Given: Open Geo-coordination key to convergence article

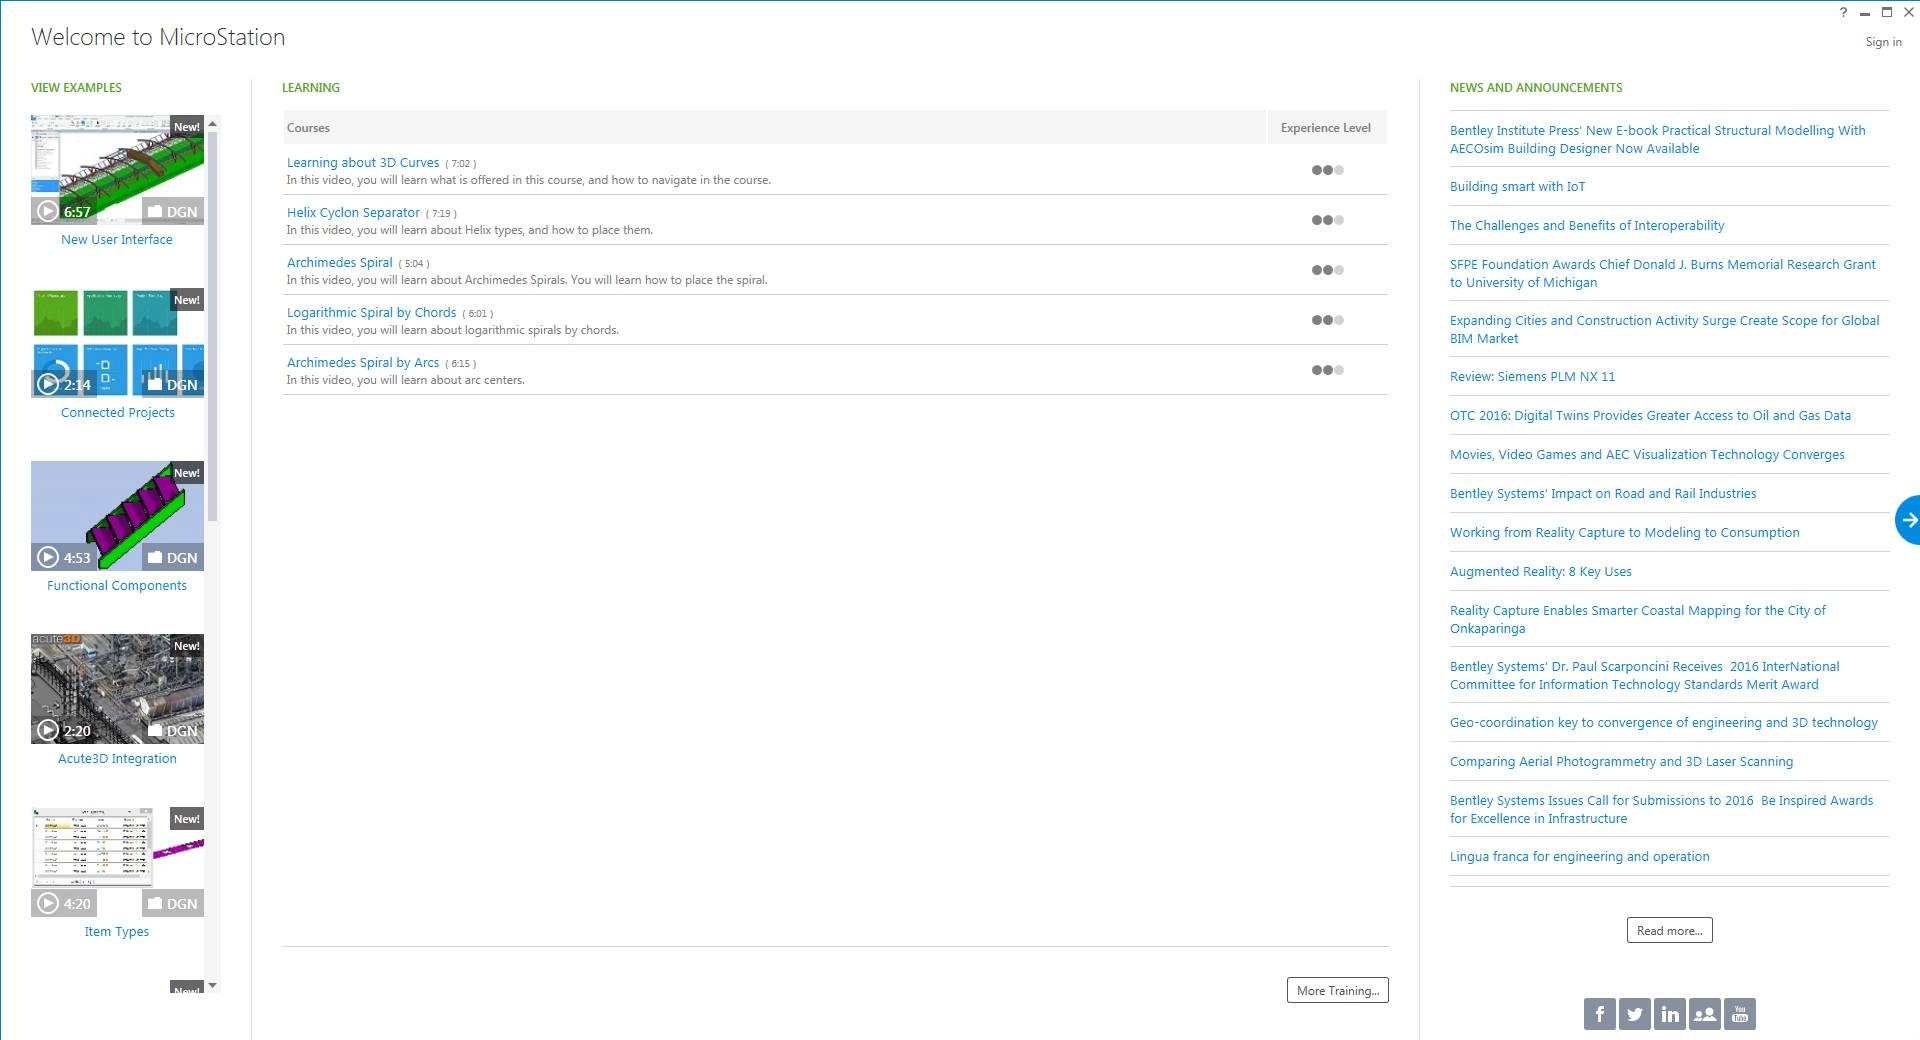Looking at the screenshot, I should [x=1664, y=722].
